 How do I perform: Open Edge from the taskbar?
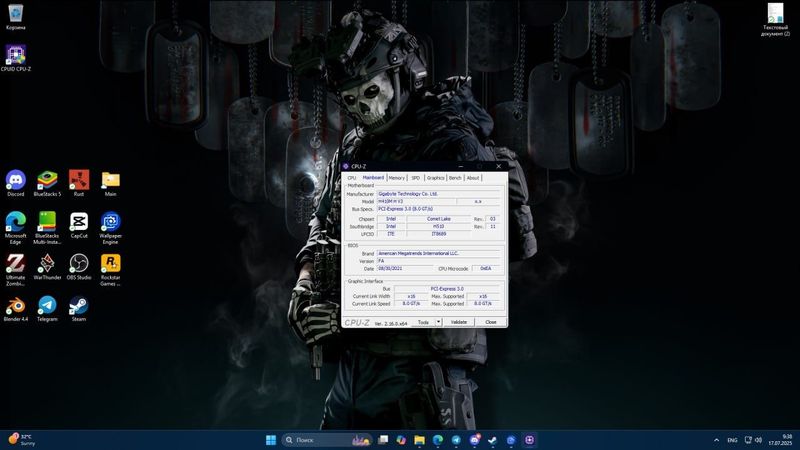coord(438,440)
